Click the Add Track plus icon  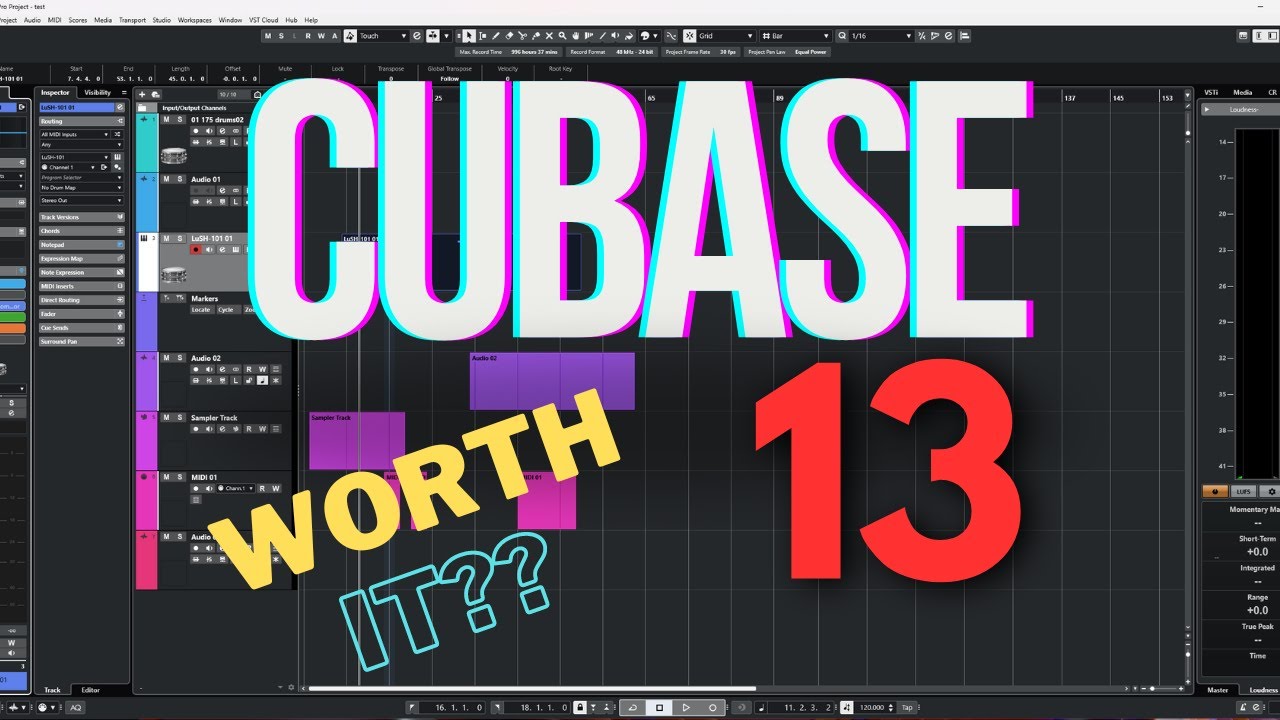tap(142, 95)
